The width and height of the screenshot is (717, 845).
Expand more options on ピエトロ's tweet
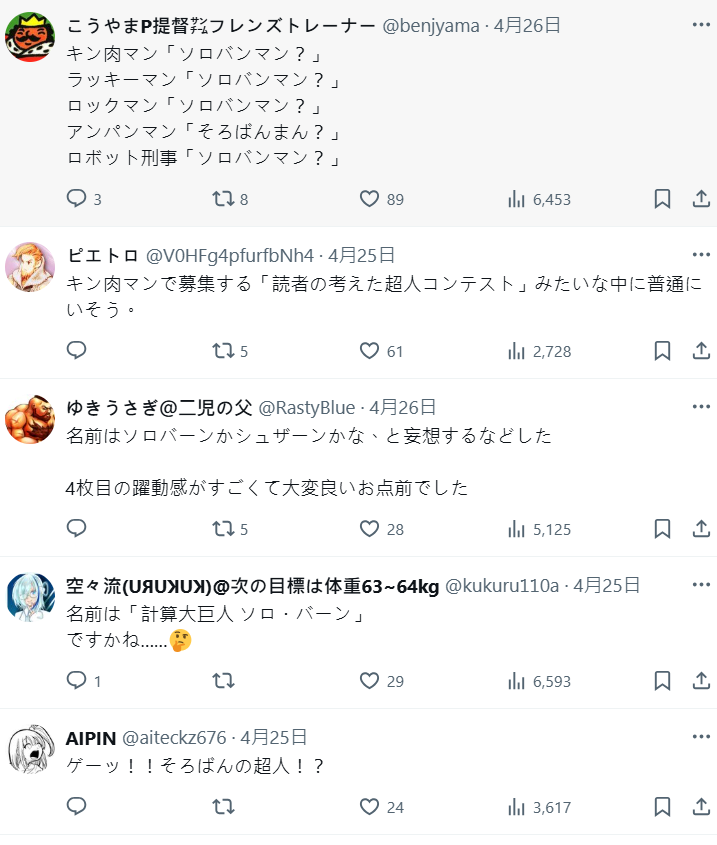coord(701,255)
